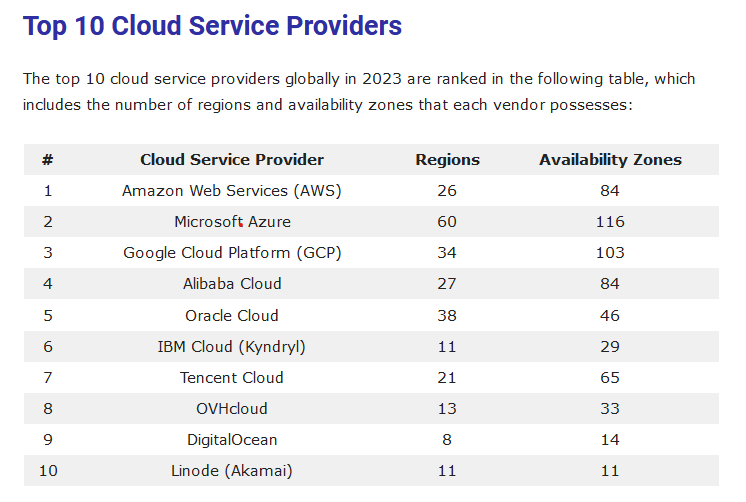746x502 pixels.
Task: Click Tencent Cloud availability zones value '65'
Action: coord(610,377)
